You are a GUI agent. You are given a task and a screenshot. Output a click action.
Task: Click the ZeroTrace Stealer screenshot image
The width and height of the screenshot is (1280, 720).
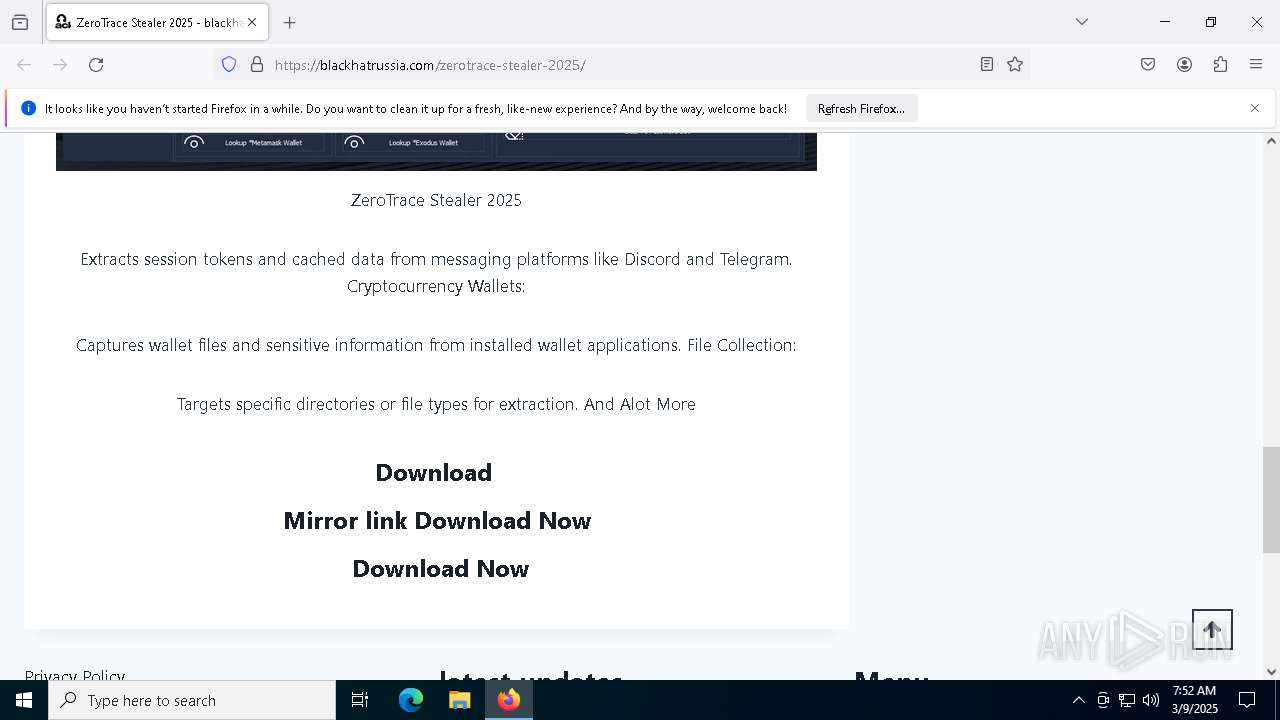(x=436, y=151)
